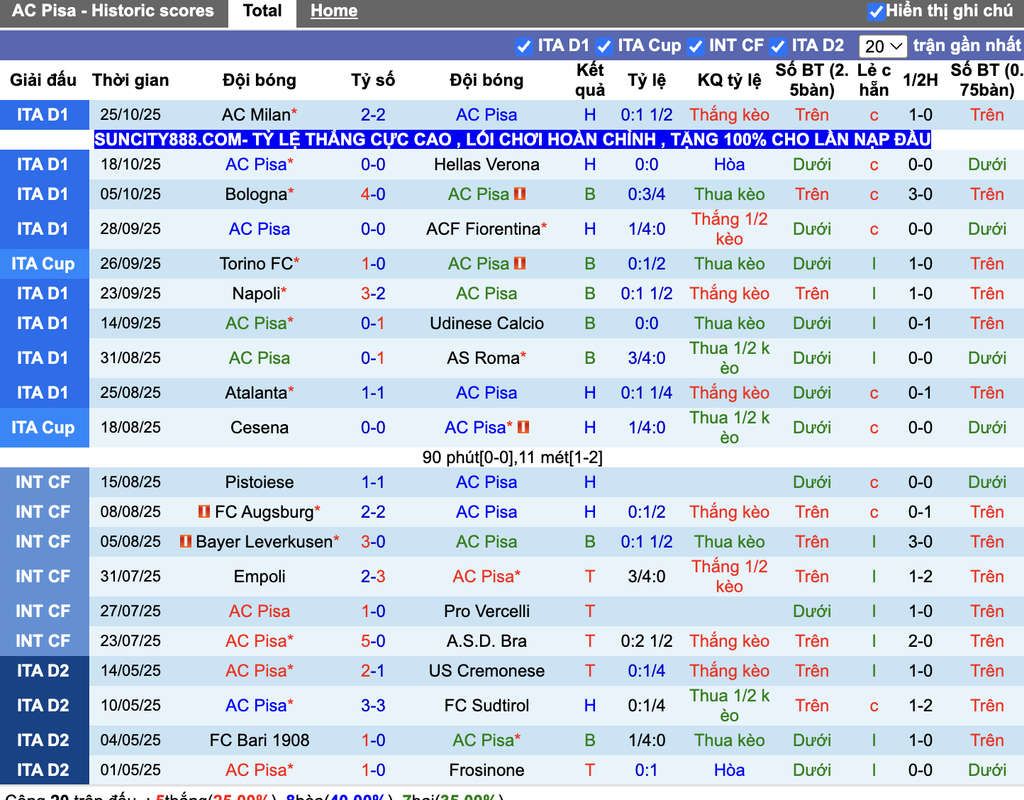Viewport: 1024px width, 800px height.
Task: Click the 4-0 score of Bologna match
Action: [x=373, y=194]
